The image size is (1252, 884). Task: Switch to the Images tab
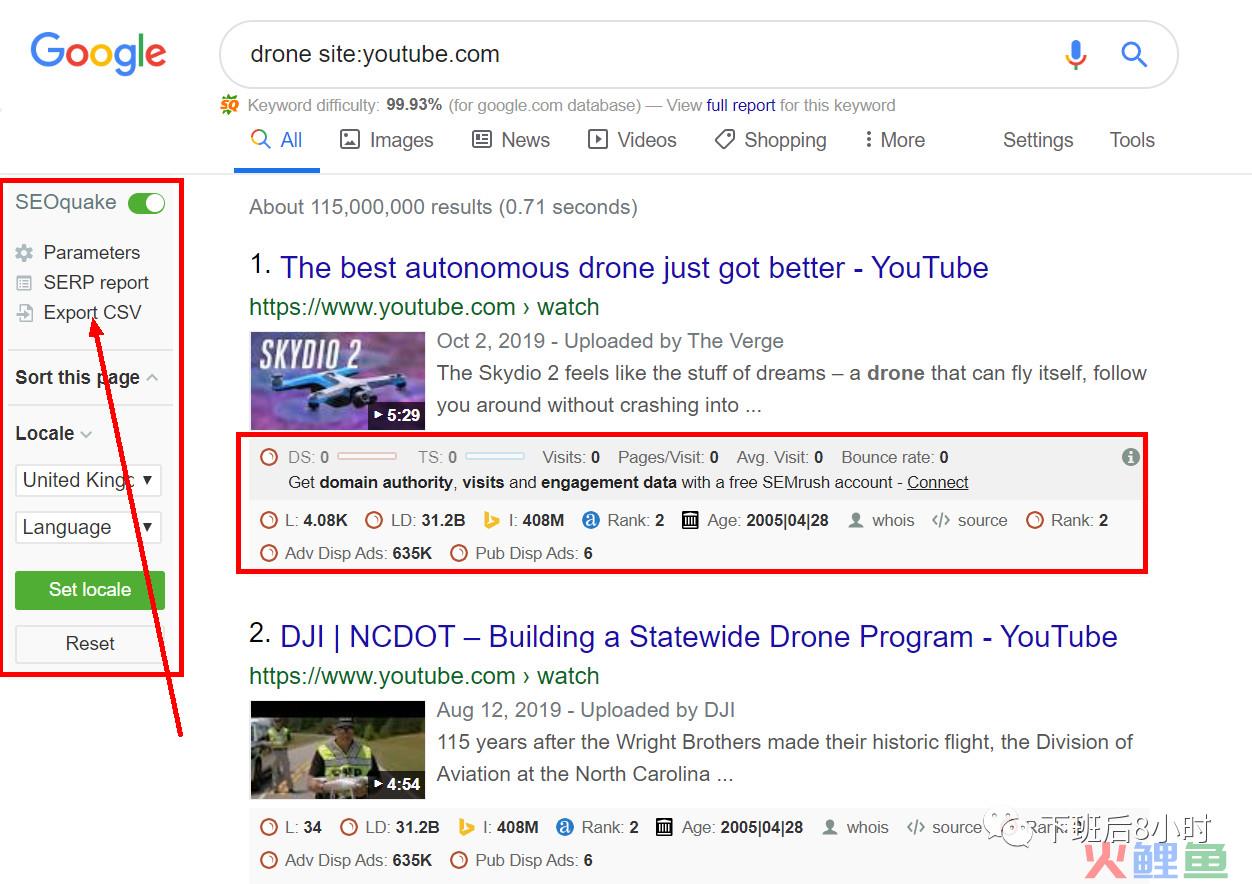tap(387, 140)
